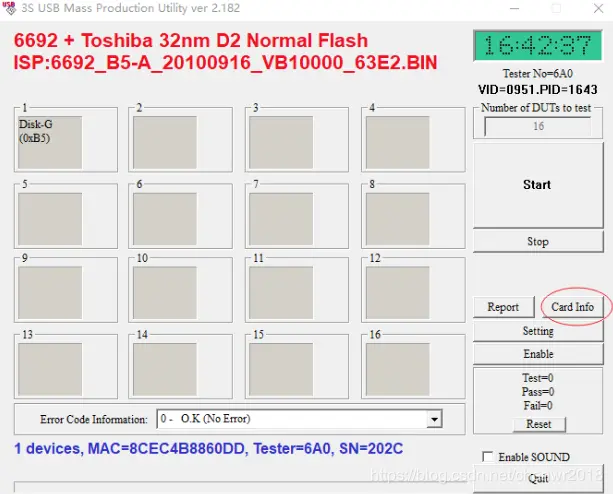Click the Stop button
This screenshot has height=494, width=613.
(x=538, y=242)
